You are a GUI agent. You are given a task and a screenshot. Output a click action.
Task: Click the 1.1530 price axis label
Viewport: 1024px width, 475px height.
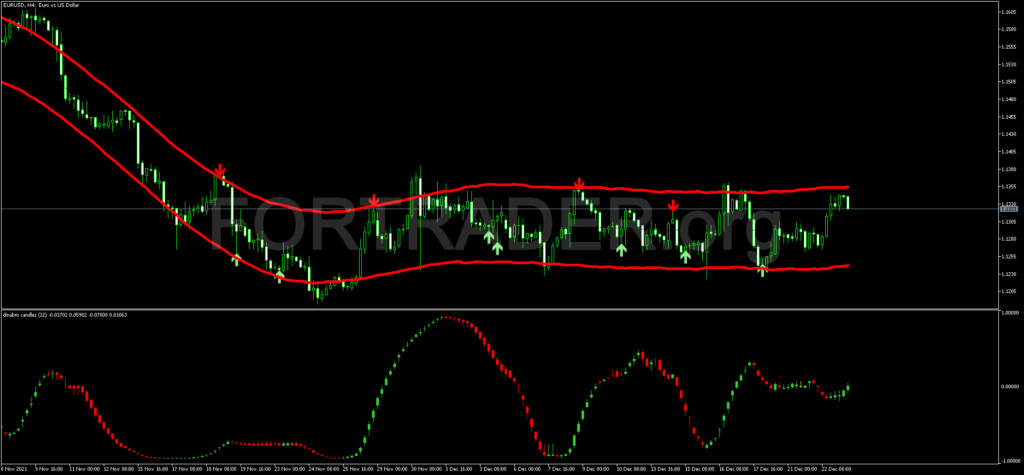[1007, 64]
